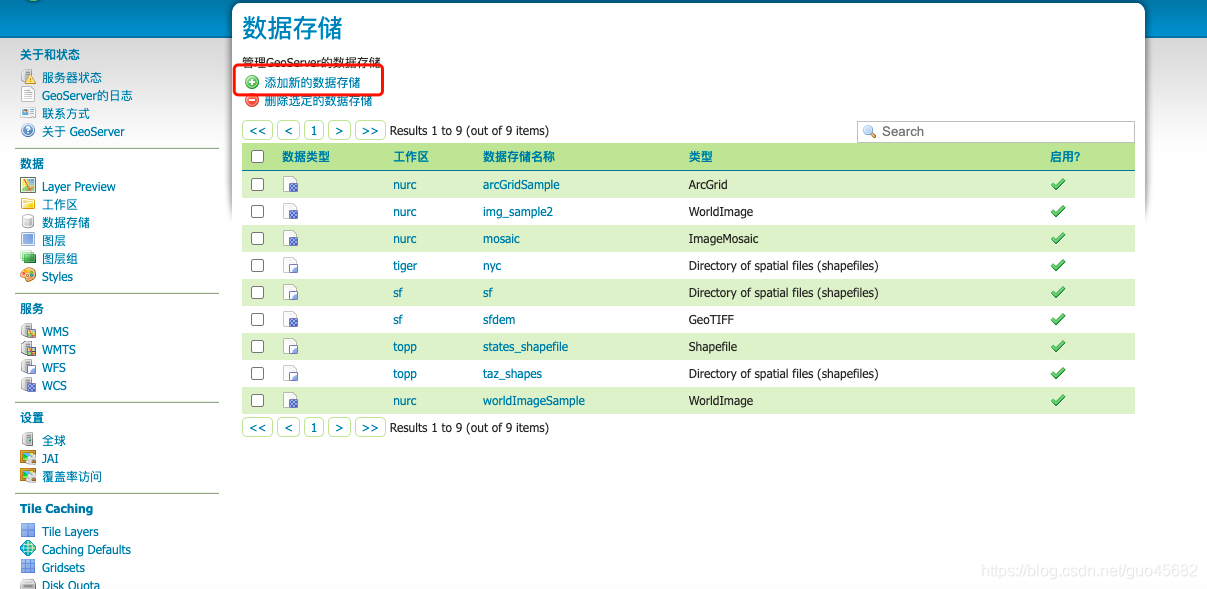Click the data stores cylinder icon
The height and width of the screenshot is (589, 1207).
coord(28,222)
